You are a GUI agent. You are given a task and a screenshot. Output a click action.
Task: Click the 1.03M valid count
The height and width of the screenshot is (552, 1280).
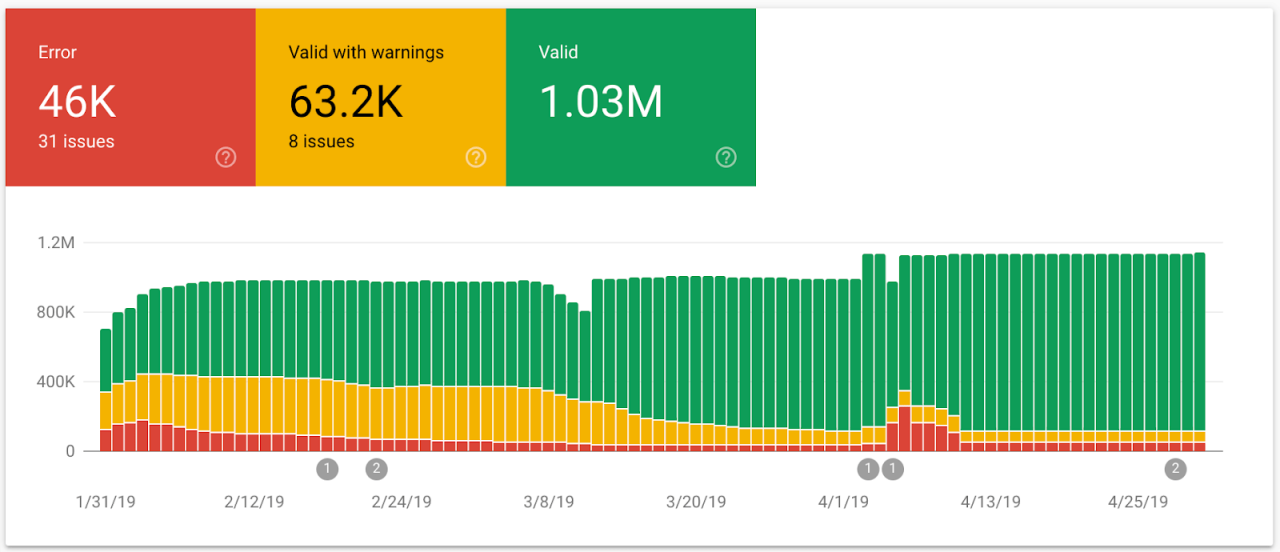click(601, 102)
